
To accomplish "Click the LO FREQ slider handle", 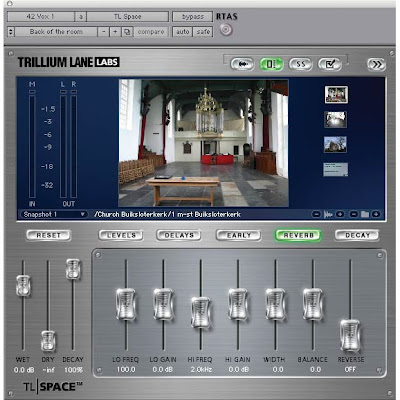I will pos(126,304).
